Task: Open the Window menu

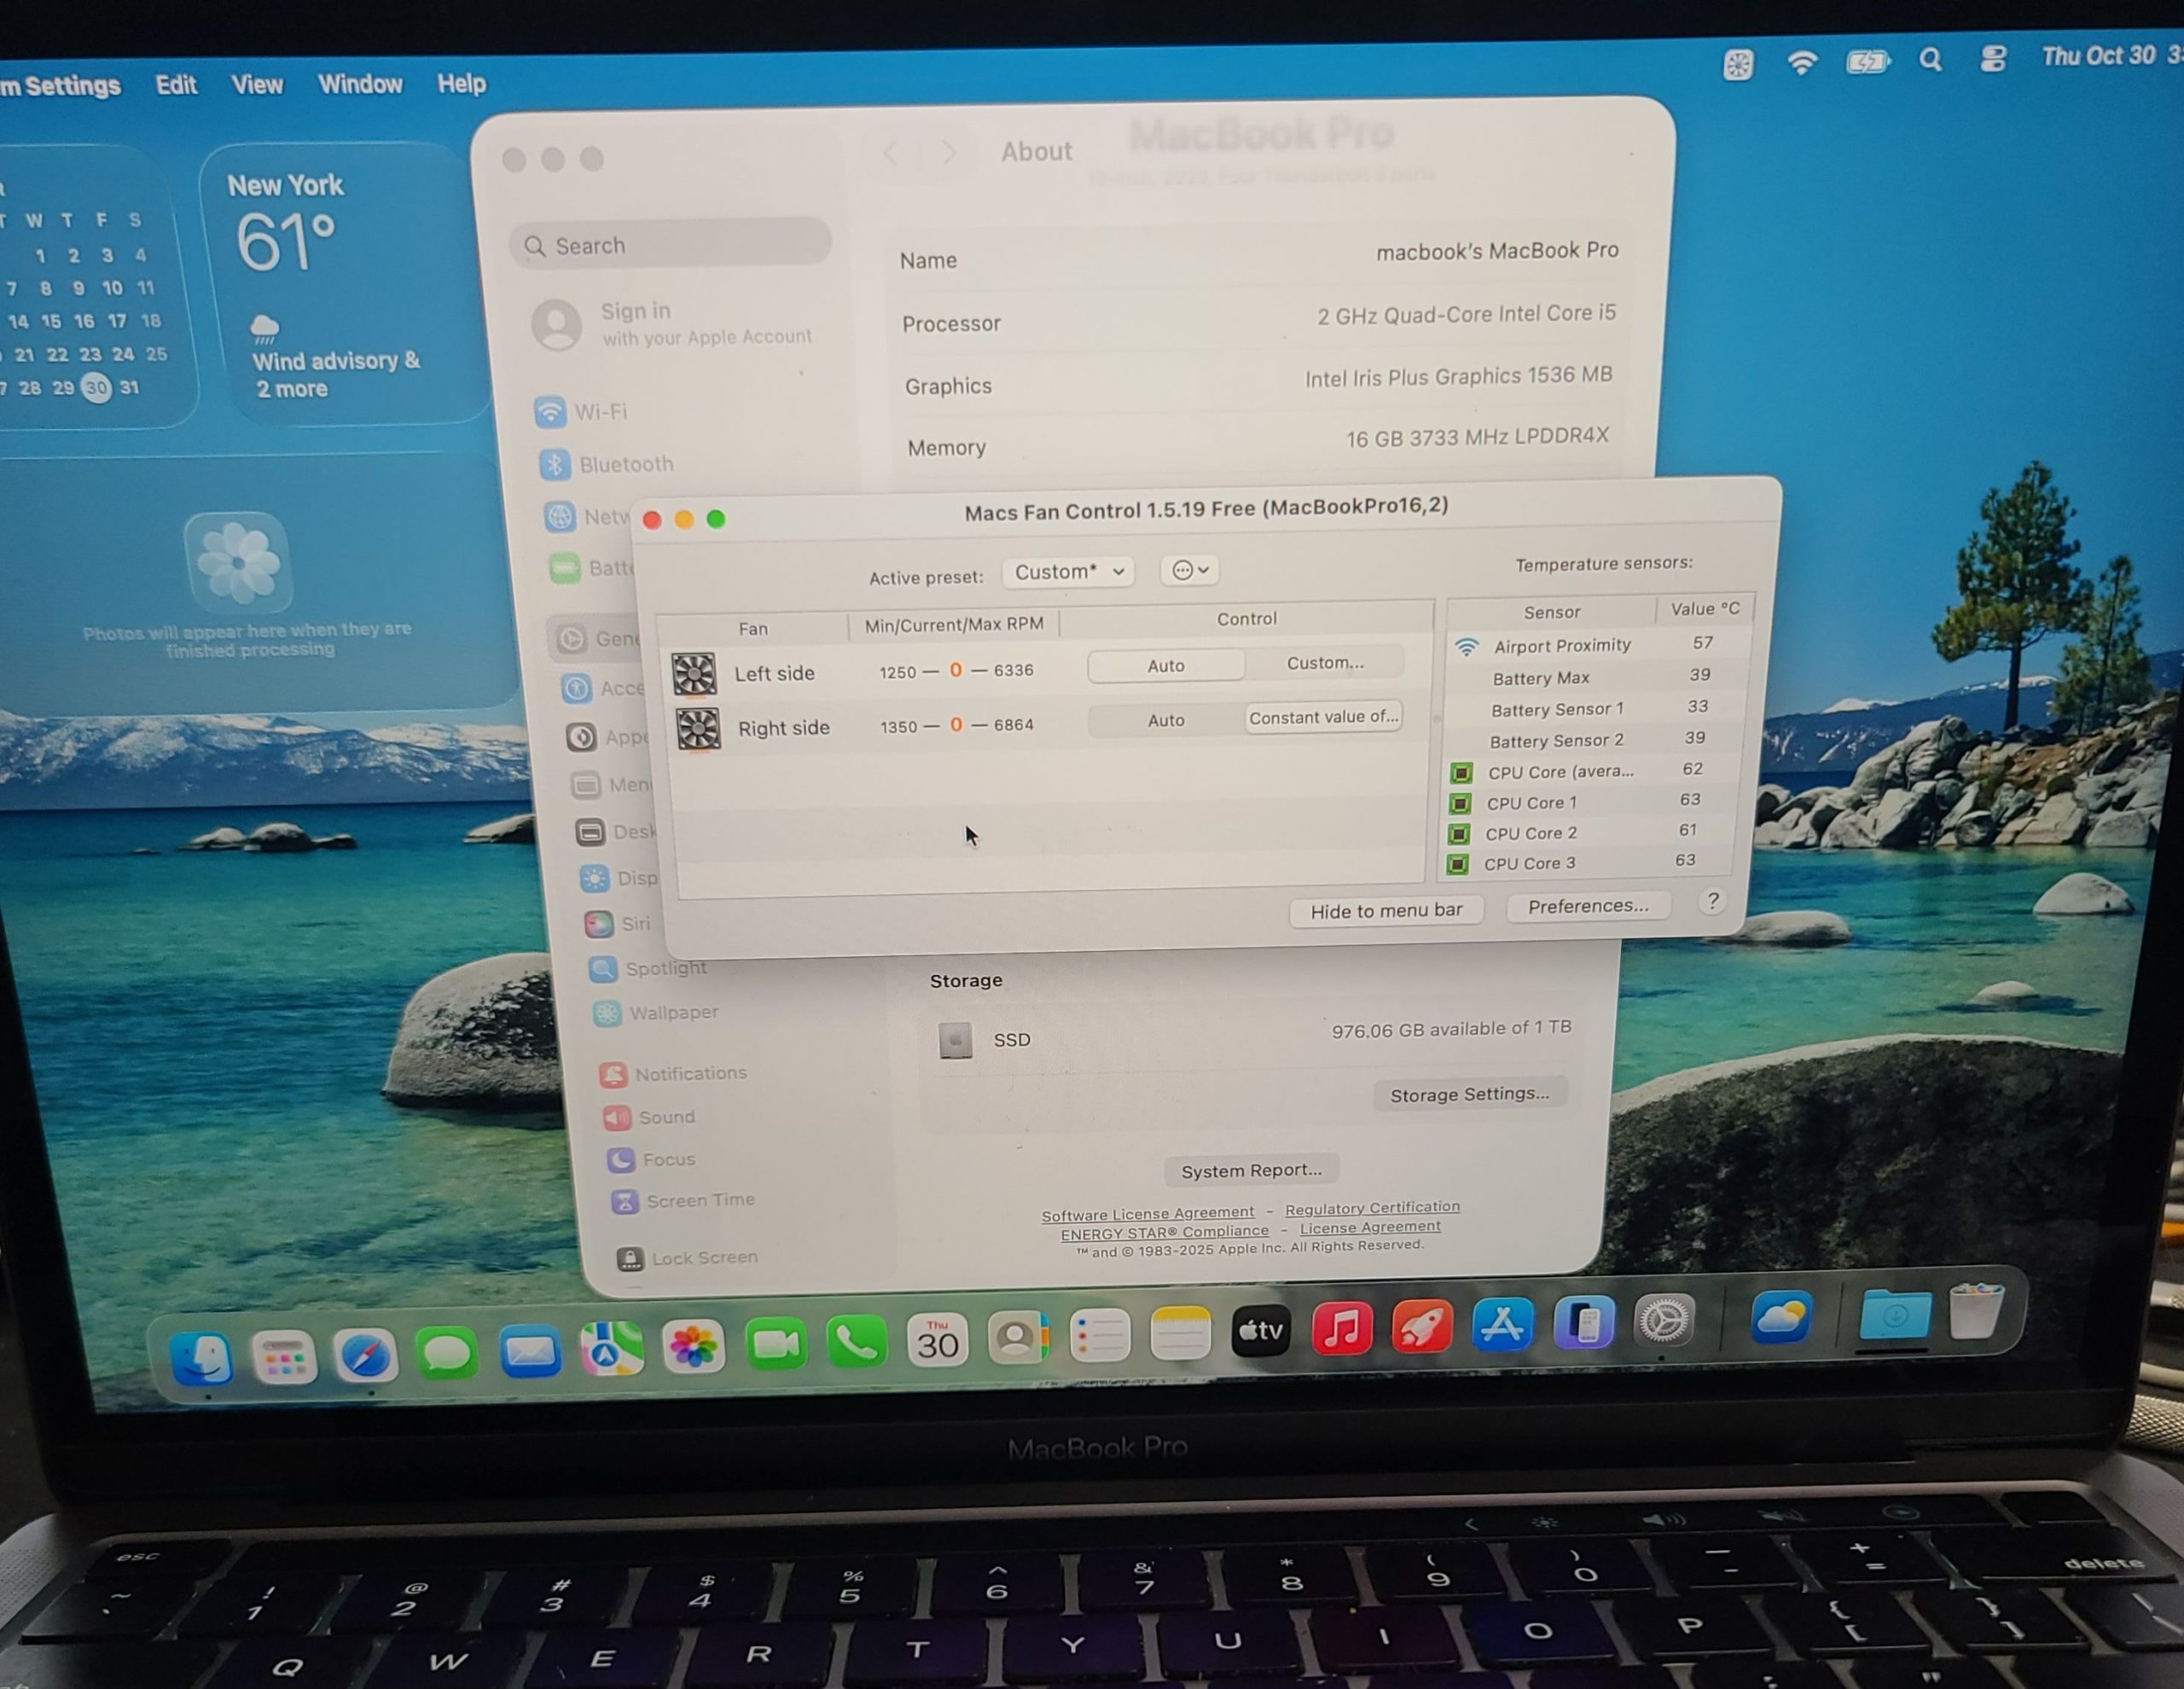Action: (360, 84)
